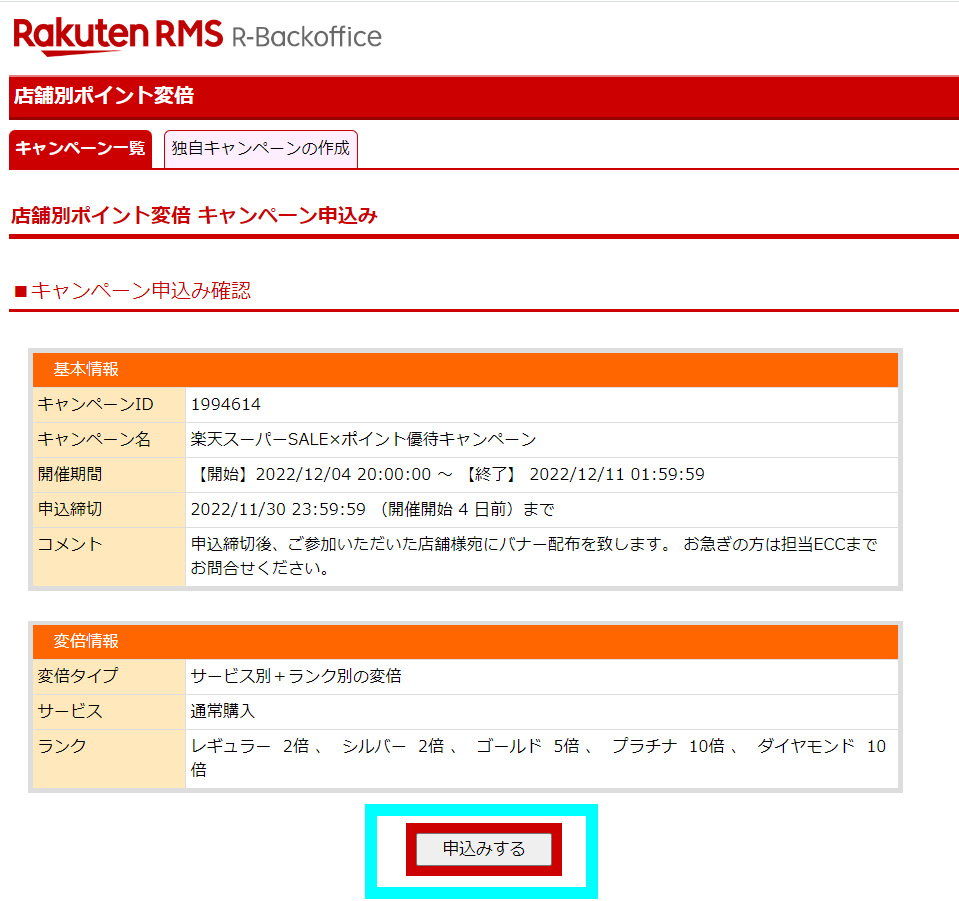This screenshot has height=901, width=959.
Task: Click the コメント text about バナー配布
Action: [x=534, y=556]
